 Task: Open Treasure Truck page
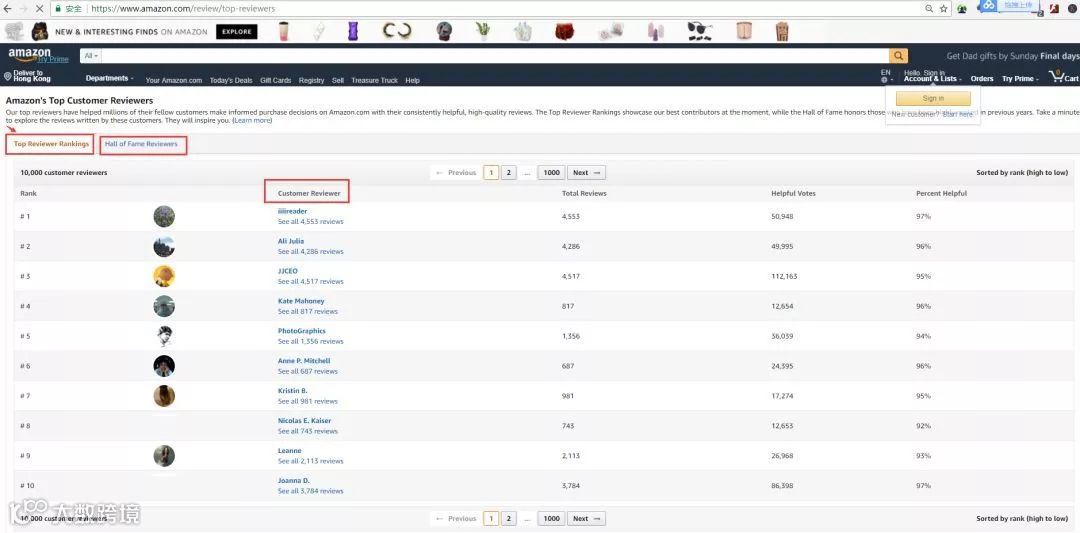(374, 81)
